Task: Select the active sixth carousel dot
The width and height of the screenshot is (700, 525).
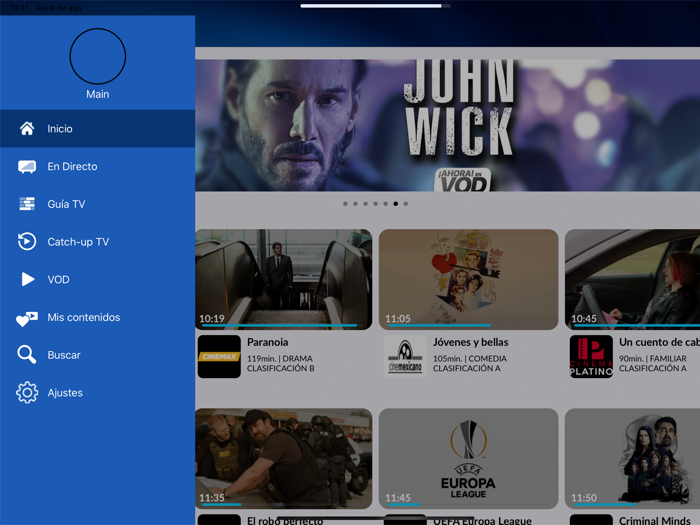Action: coord(396,204)
